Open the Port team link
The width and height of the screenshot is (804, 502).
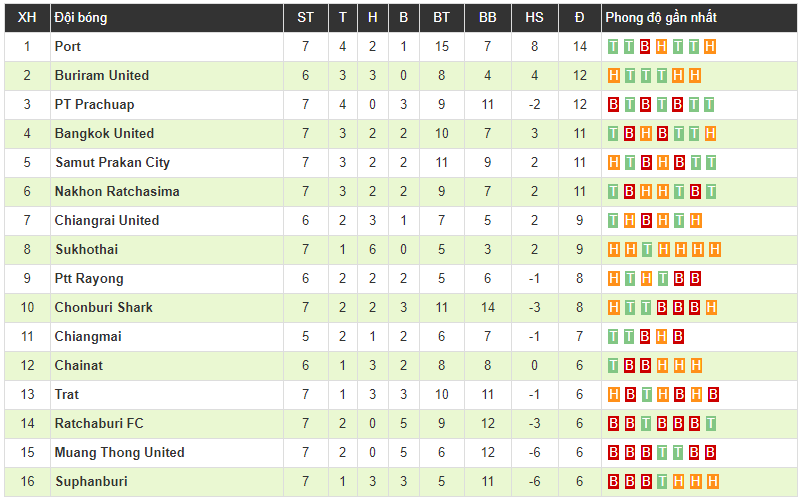[68, 46]
